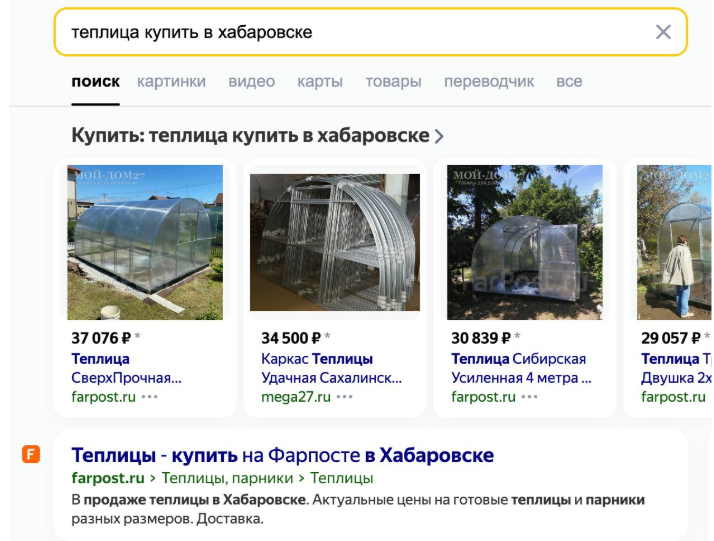
Task: Open the все services tab
Action: 569,82
